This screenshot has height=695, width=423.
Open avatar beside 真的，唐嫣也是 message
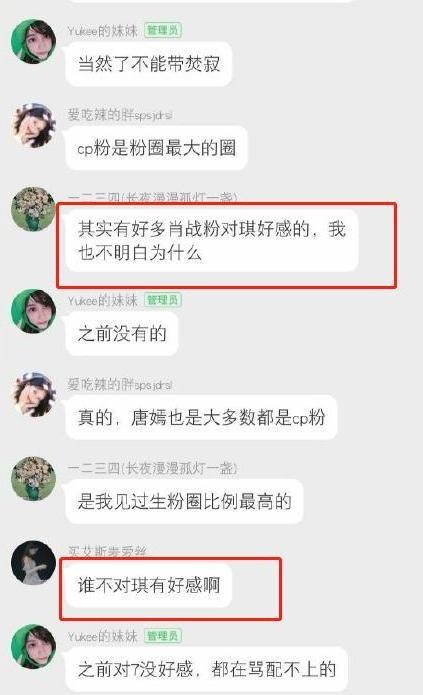click(x=33, y=395)
